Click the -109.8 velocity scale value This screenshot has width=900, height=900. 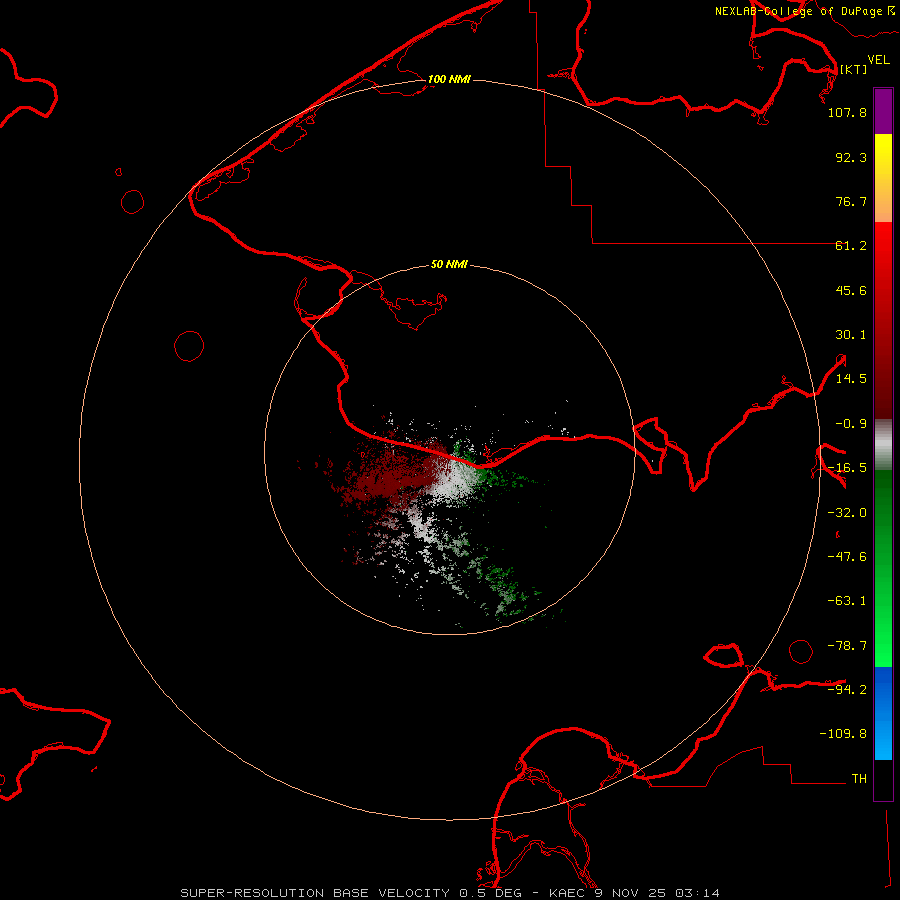pyautogui.click(x=843, y=734)
